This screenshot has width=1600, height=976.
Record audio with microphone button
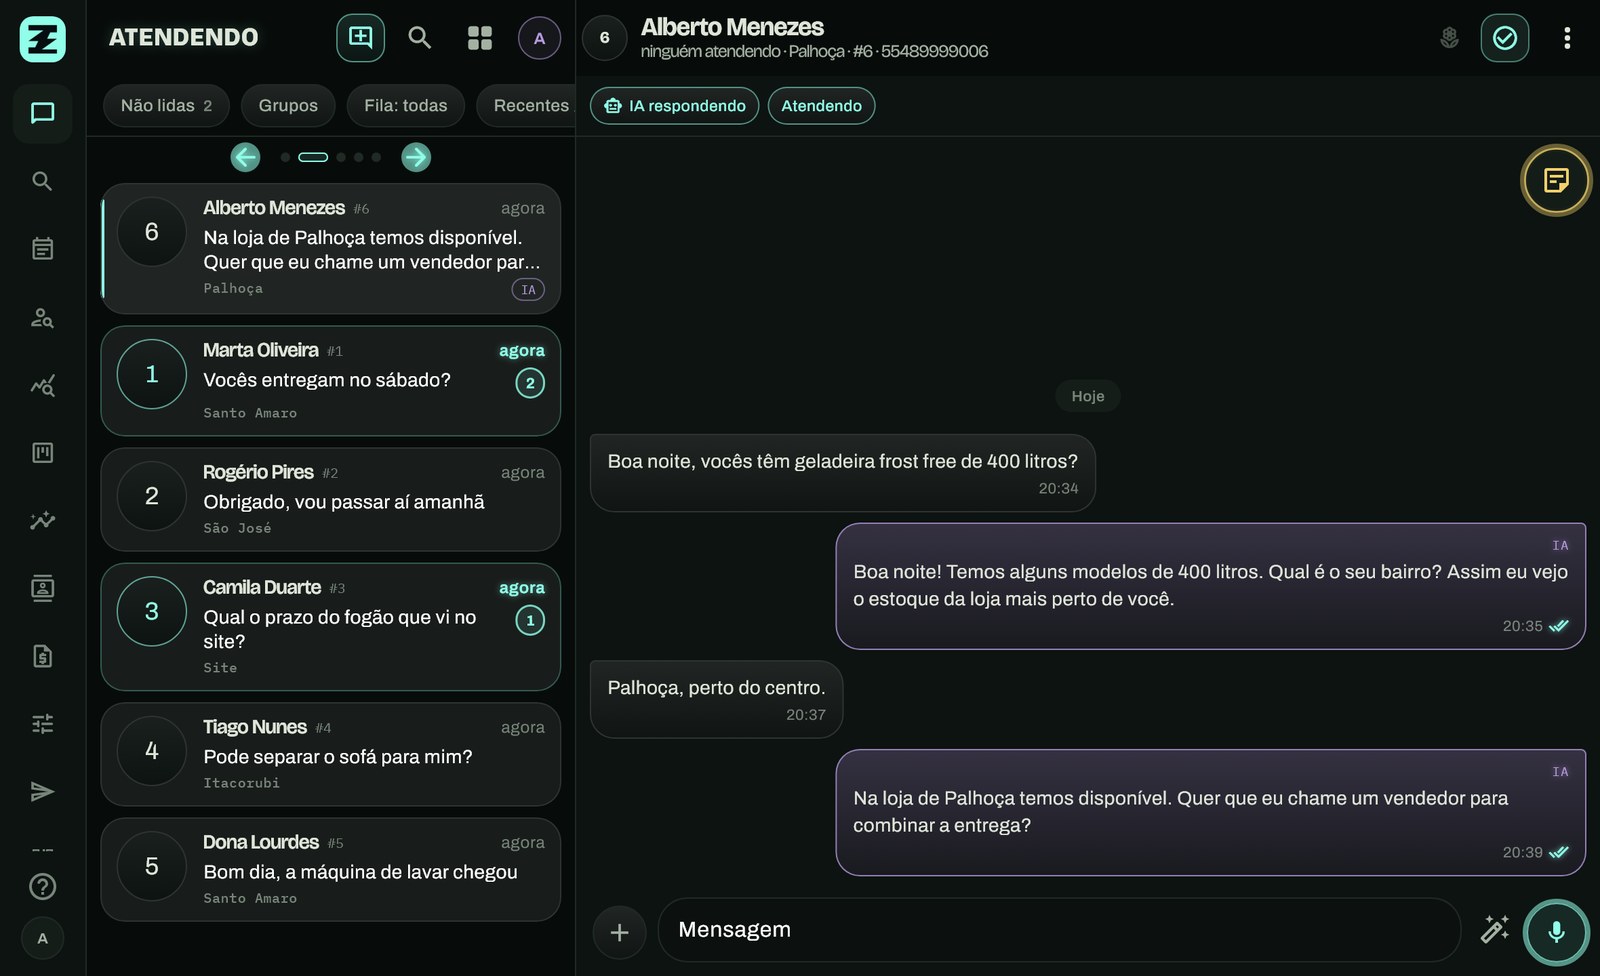[x=1556, y=932]
